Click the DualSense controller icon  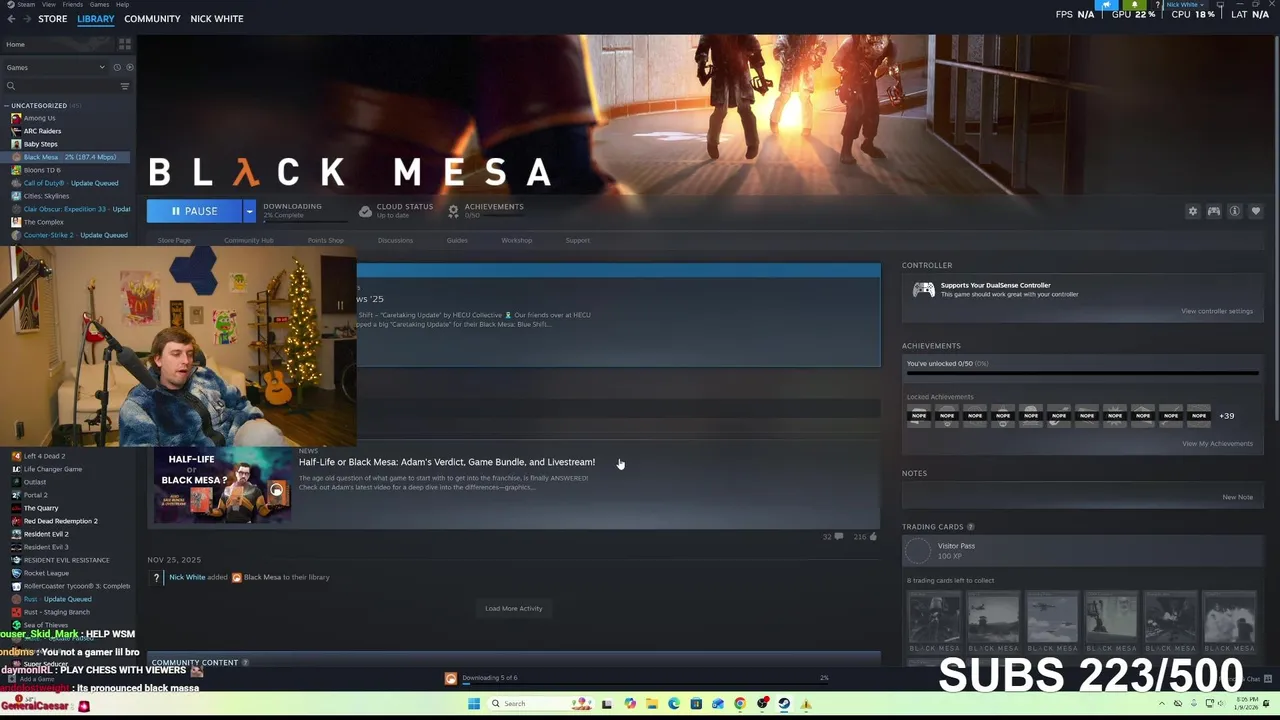[924, 290]
